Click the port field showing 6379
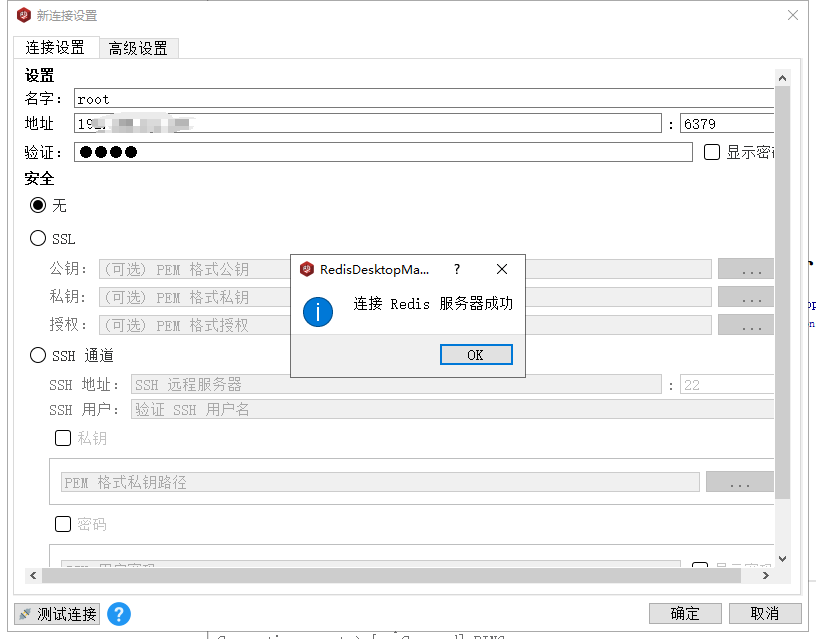This screenshot has width=816, height=639. [727, 123]
